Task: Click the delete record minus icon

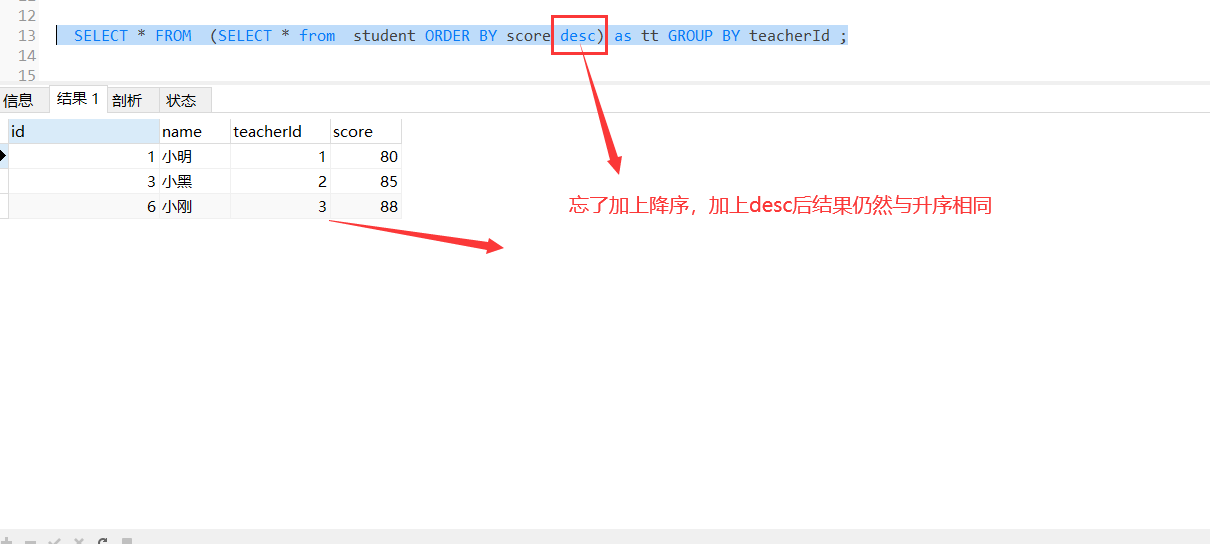Action: (x=31, y=541)
